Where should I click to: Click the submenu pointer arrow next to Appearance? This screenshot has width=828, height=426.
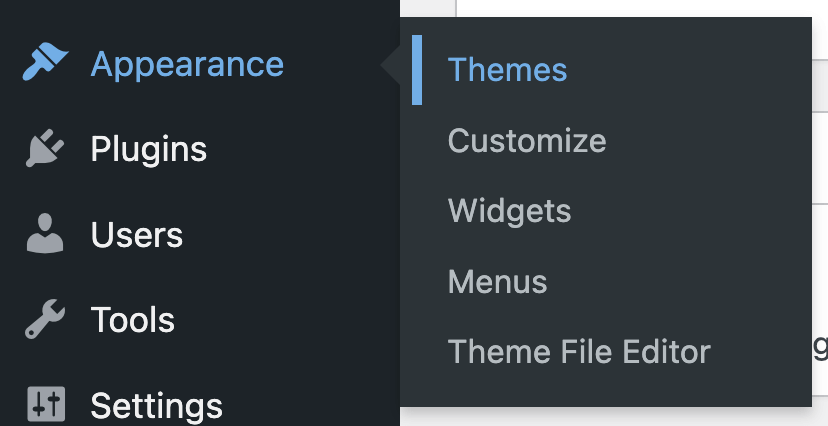pos(391,66)
